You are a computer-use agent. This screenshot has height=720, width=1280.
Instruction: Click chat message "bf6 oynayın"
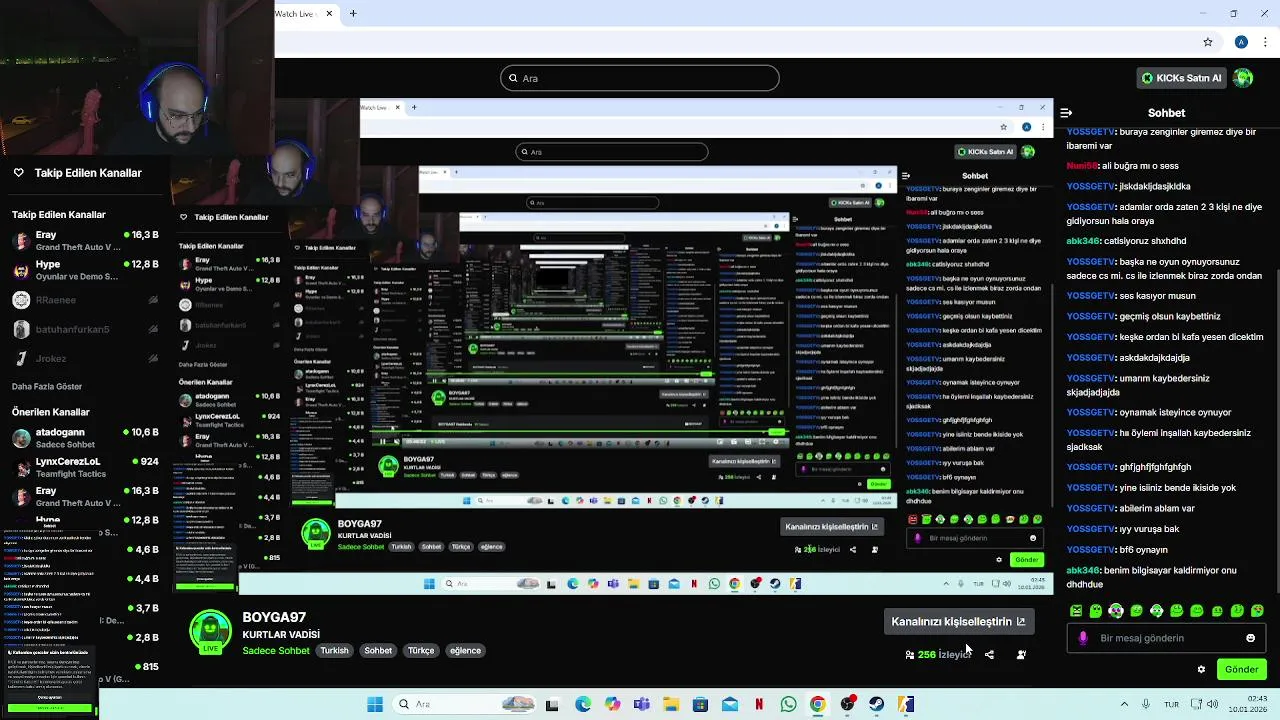(x=1143, y=550)
